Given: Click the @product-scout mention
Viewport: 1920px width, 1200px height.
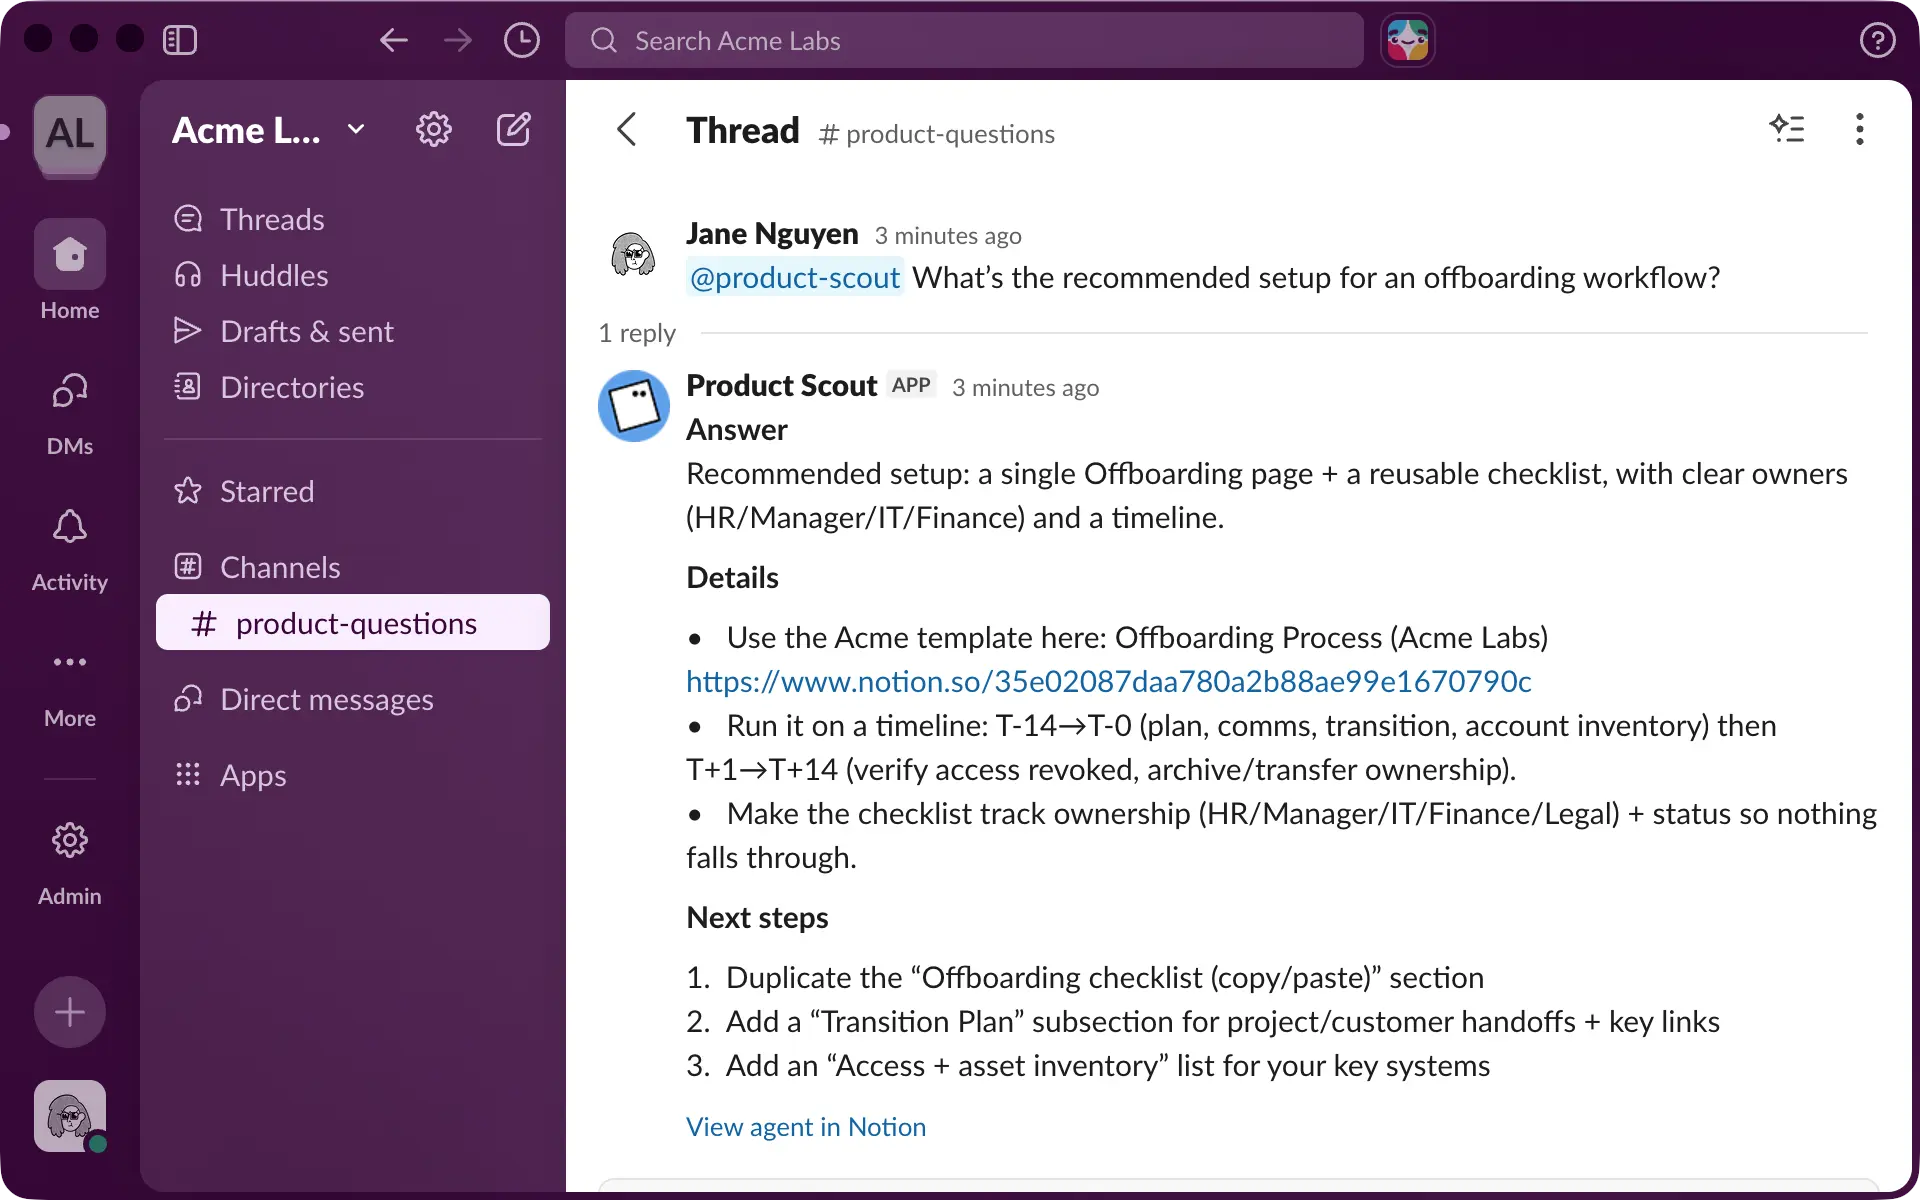Looking at the screenshot, I should click(795, 277).
